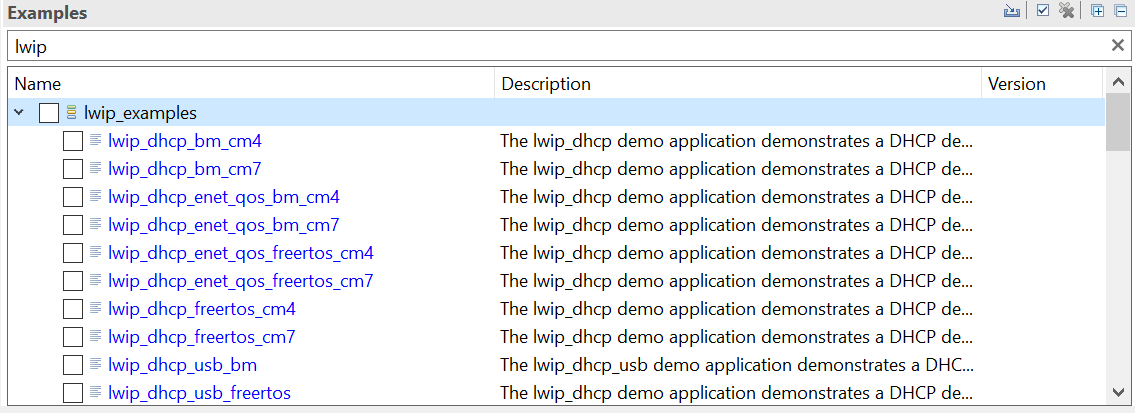Collapse the lwip_examples tree node
Screen dimensions: 1135x413
pyautogui.click(x=19, y=113)
